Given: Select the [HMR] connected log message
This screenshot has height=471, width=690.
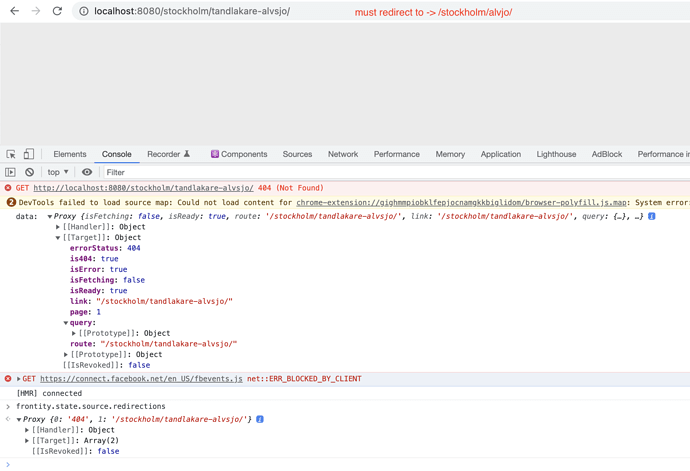Looking at the screenshot, I should pyautogui.click(x=49, y=394).
